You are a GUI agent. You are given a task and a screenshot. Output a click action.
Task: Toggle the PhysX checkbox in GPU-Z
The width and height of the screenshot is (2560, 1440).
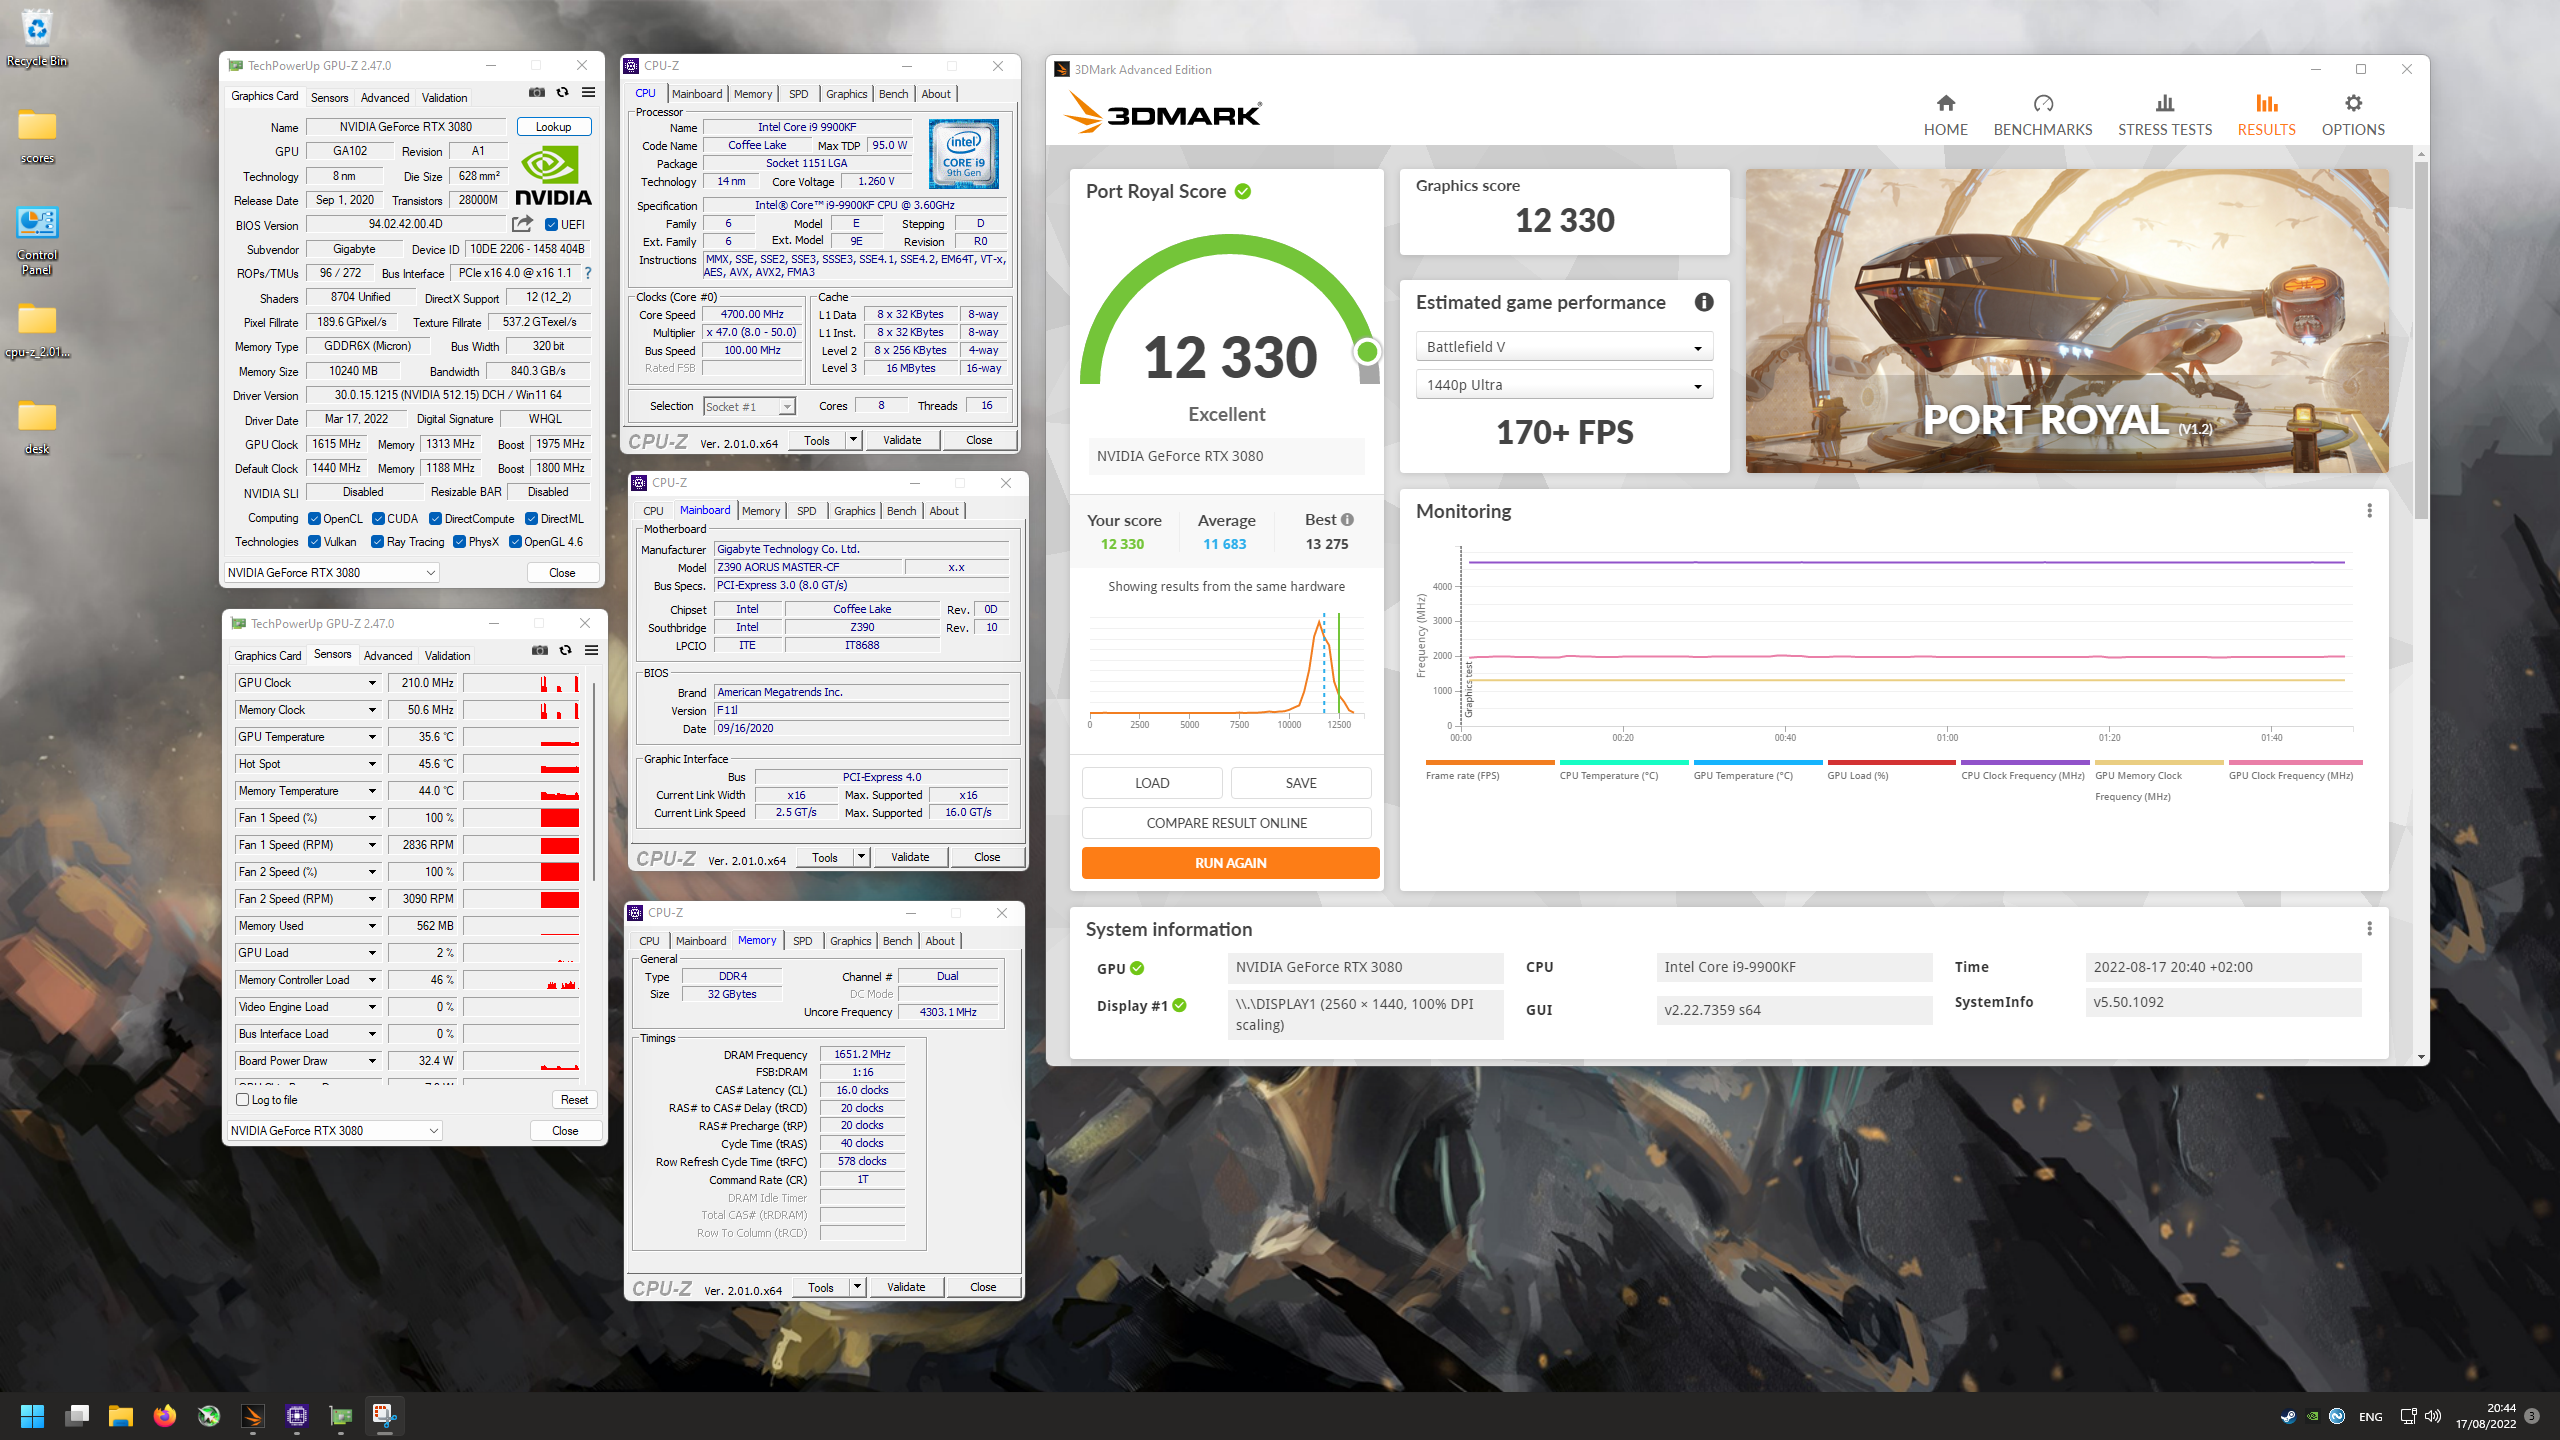pyautogui.click(x=460, y=542)
